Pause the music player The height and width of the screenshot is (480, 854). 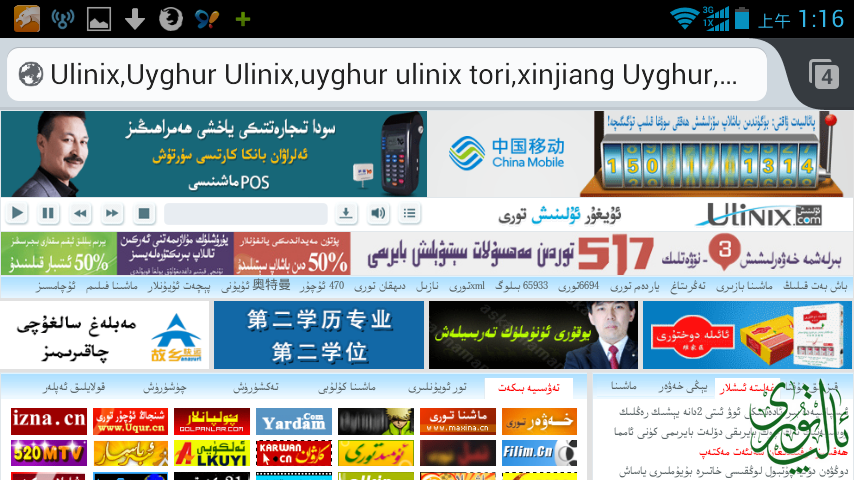point(48,213)
